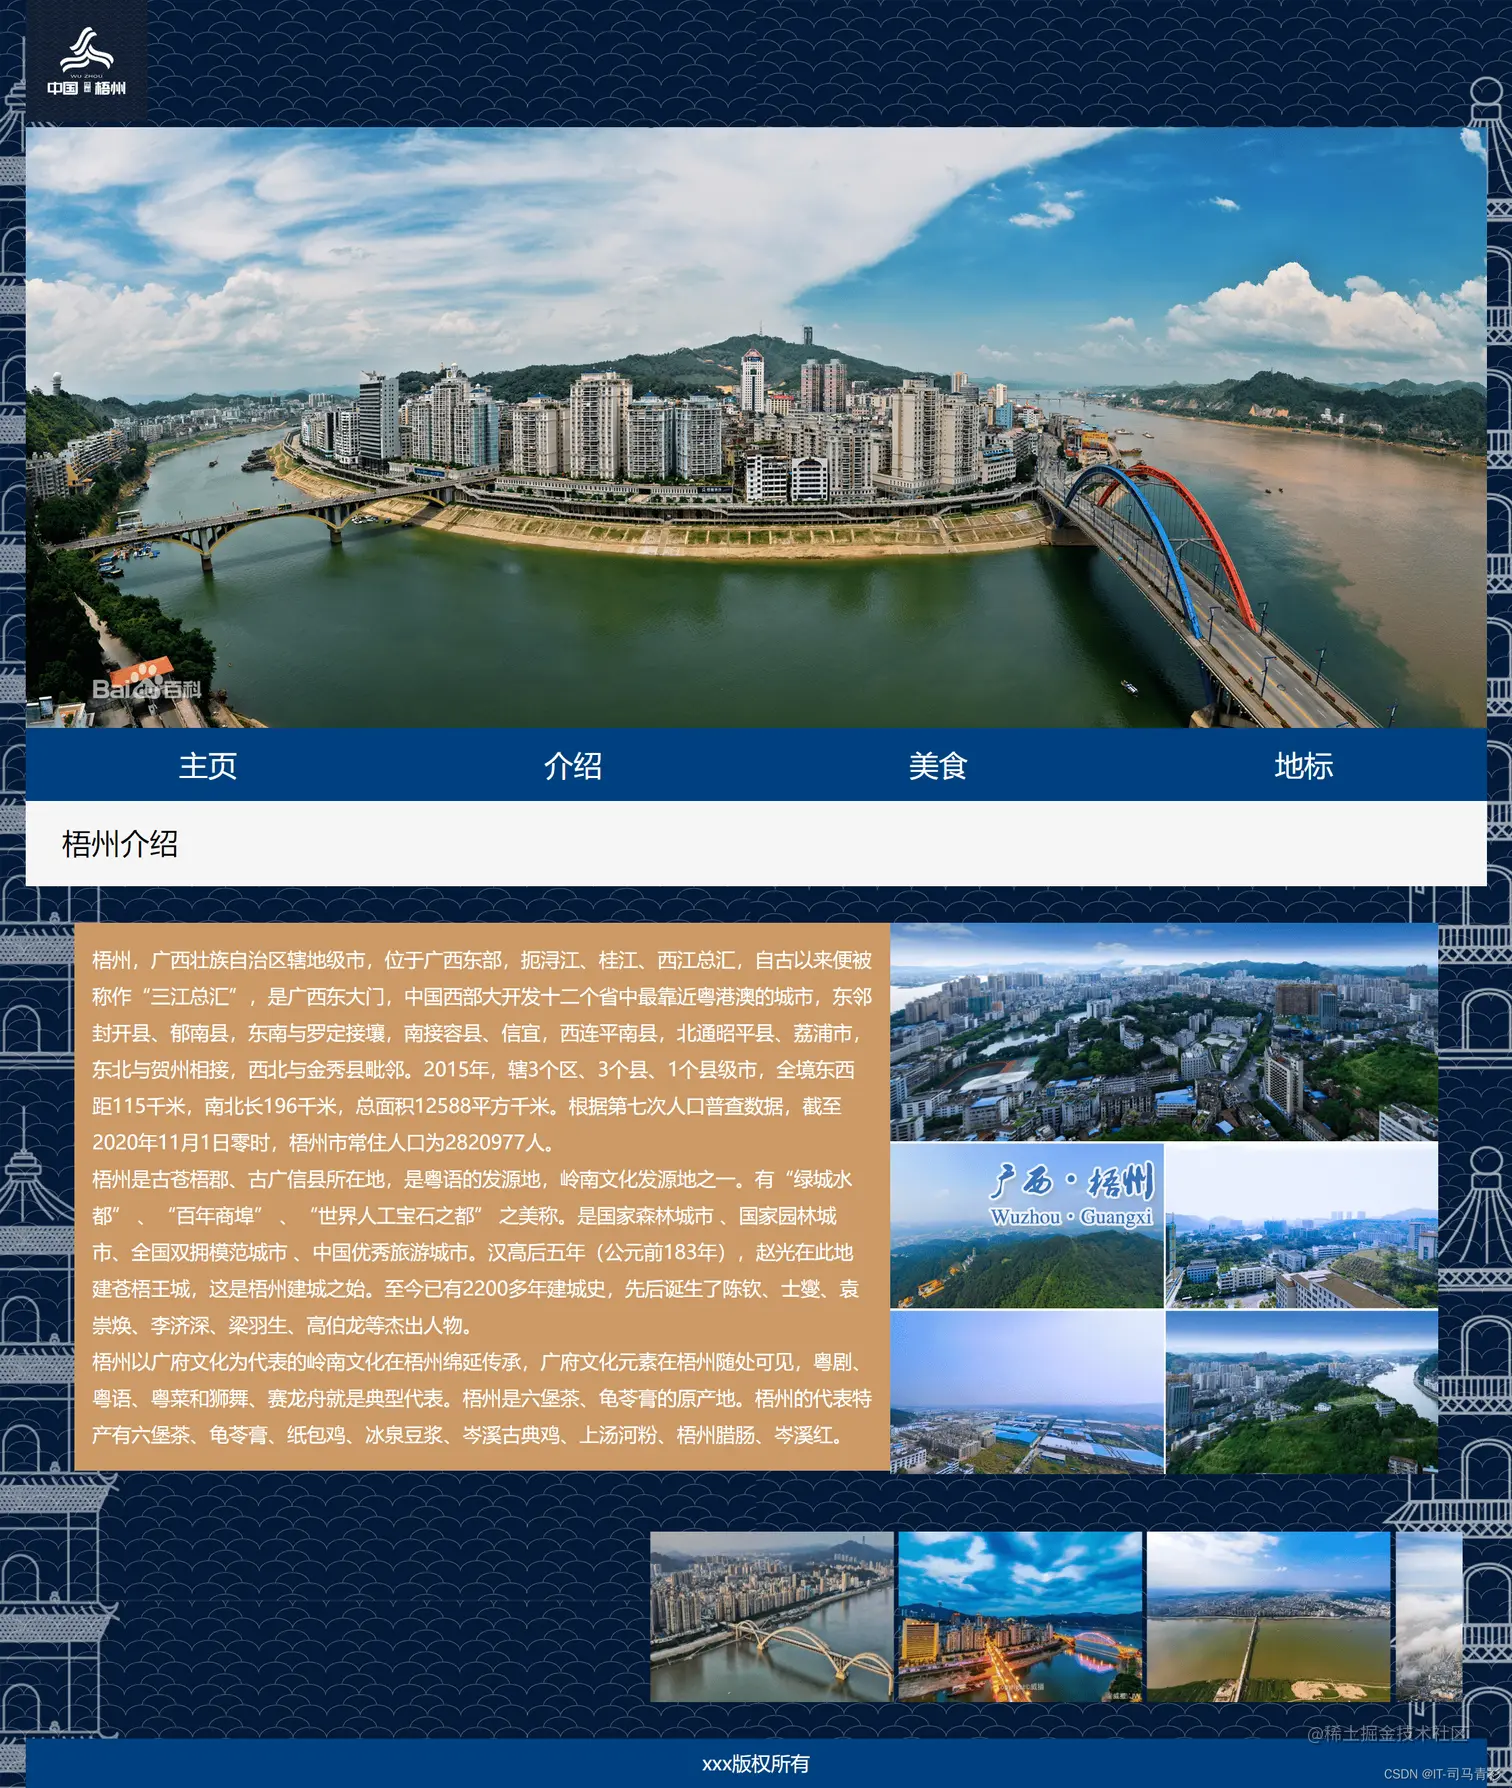
Task: Open the hillside buildings photo beside 广西·梧州 image
Action: pos(1302,1226)
